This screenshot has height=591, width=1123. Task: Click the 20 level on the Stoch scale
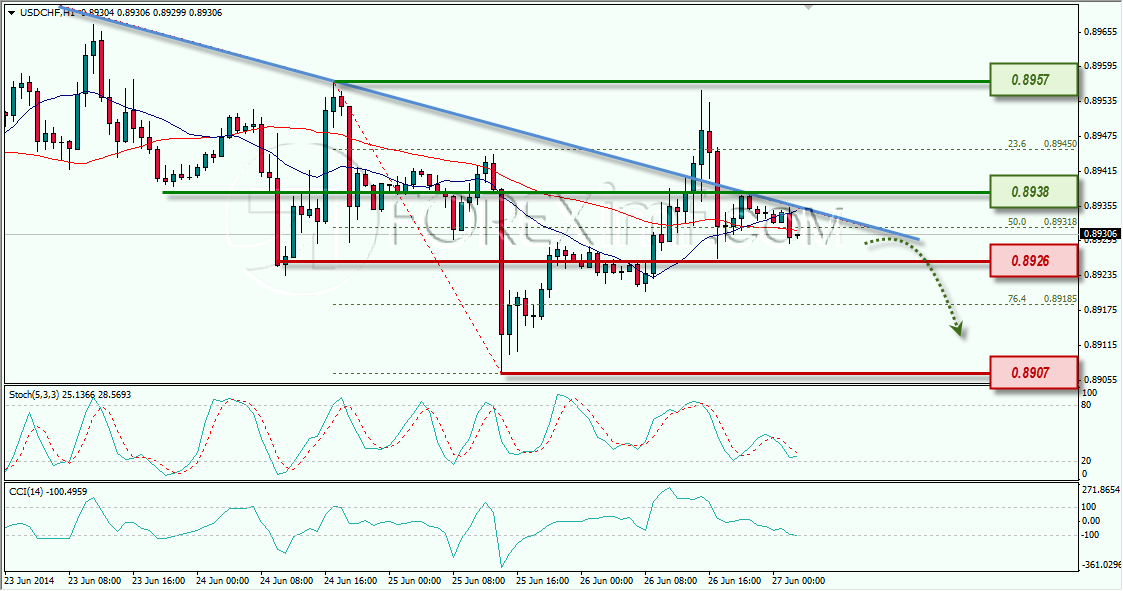[1086, 461]
